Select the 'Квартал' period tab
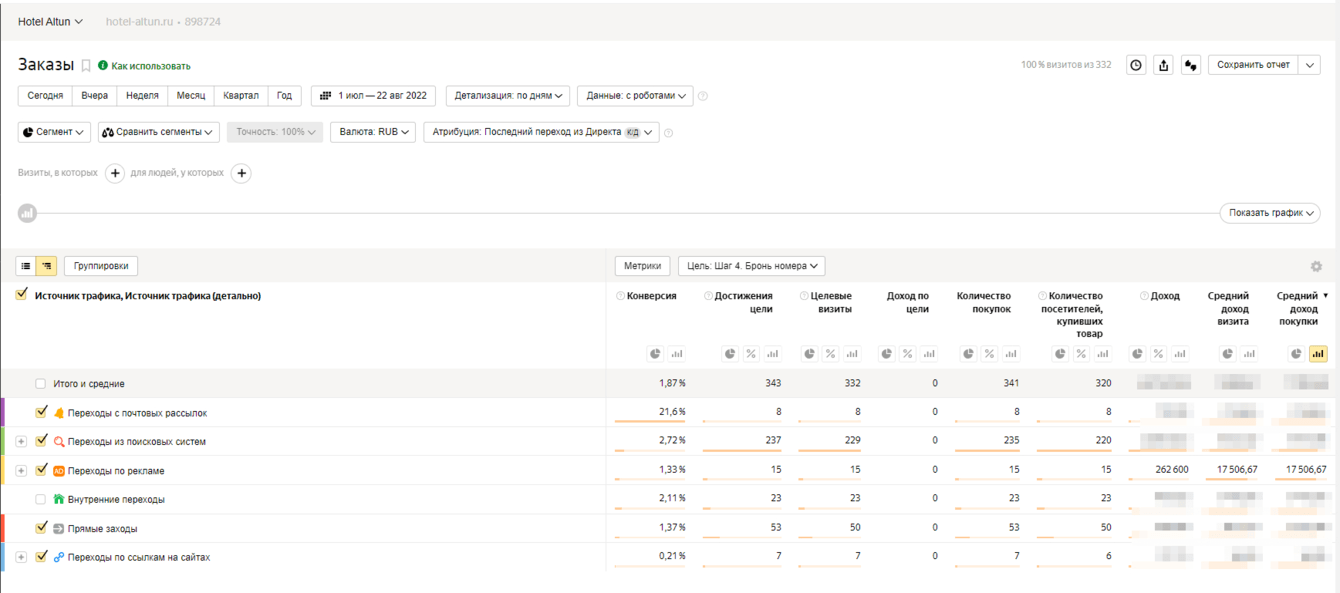The height and width of the screenshot is (593, 1340). coord(241,96)
